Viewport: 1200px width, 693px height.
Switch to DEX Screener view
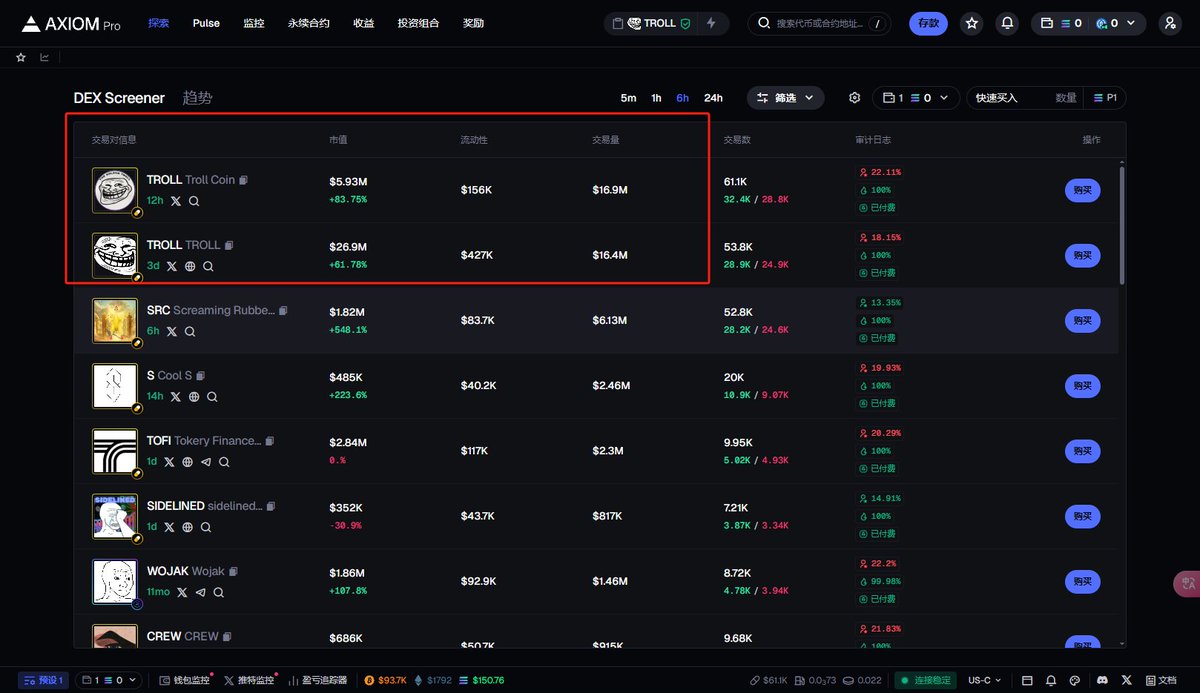click(119, 98)
